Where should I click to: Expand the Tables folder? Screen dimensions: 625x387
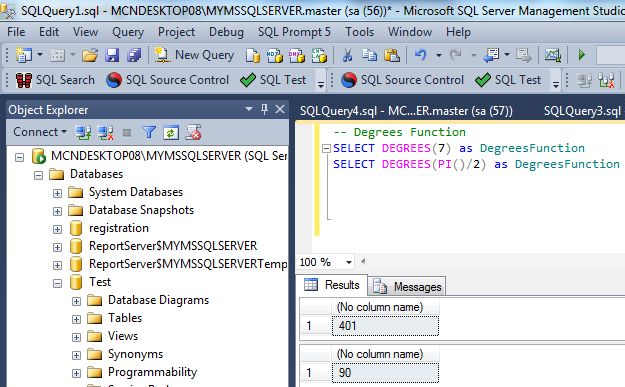77,319
